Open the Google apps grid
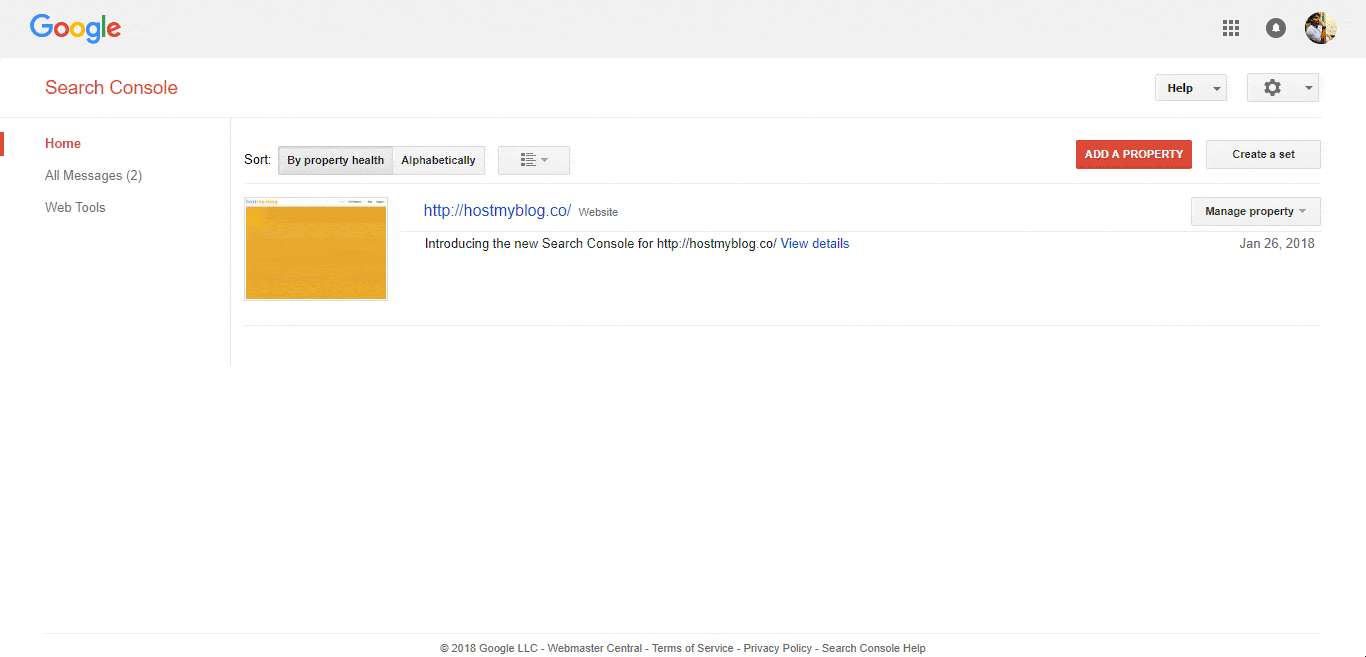Image resolution: width=1366 pixels, height=657 pixels. point(1231,28)
